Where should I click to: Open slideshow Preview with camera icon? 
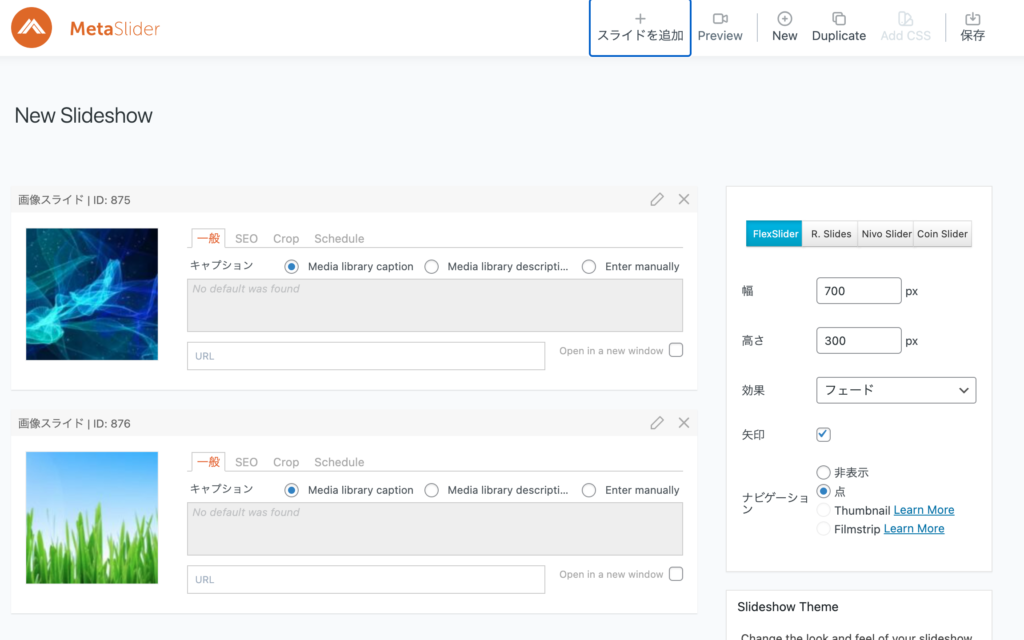coord(720,19)
